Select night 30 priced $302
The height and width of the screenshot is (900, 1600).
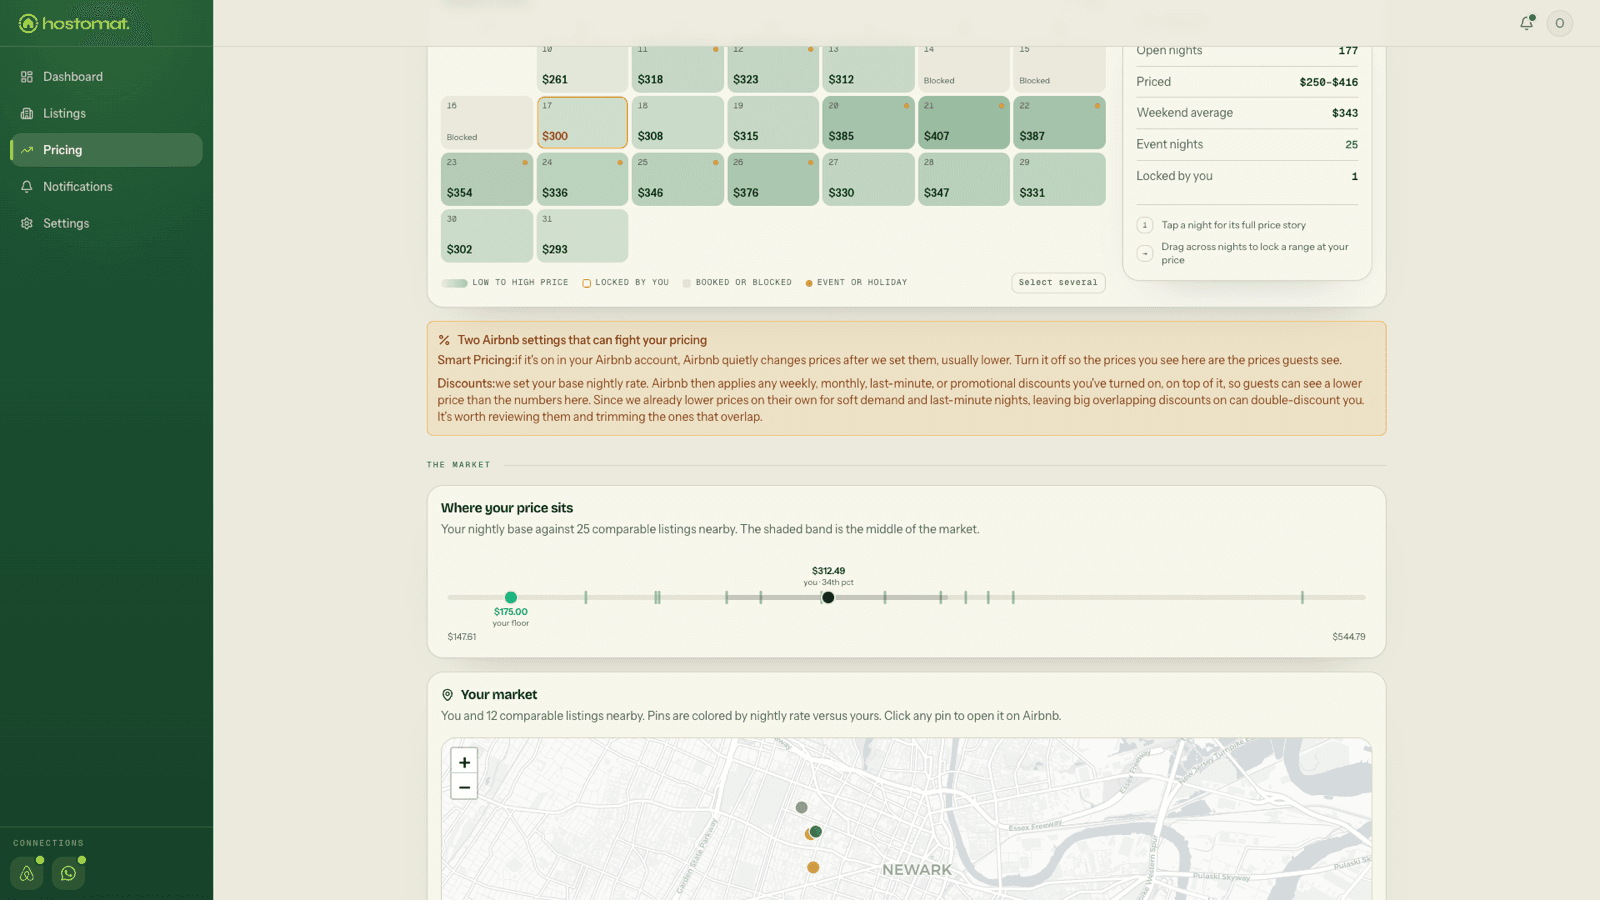coord(487,235)
